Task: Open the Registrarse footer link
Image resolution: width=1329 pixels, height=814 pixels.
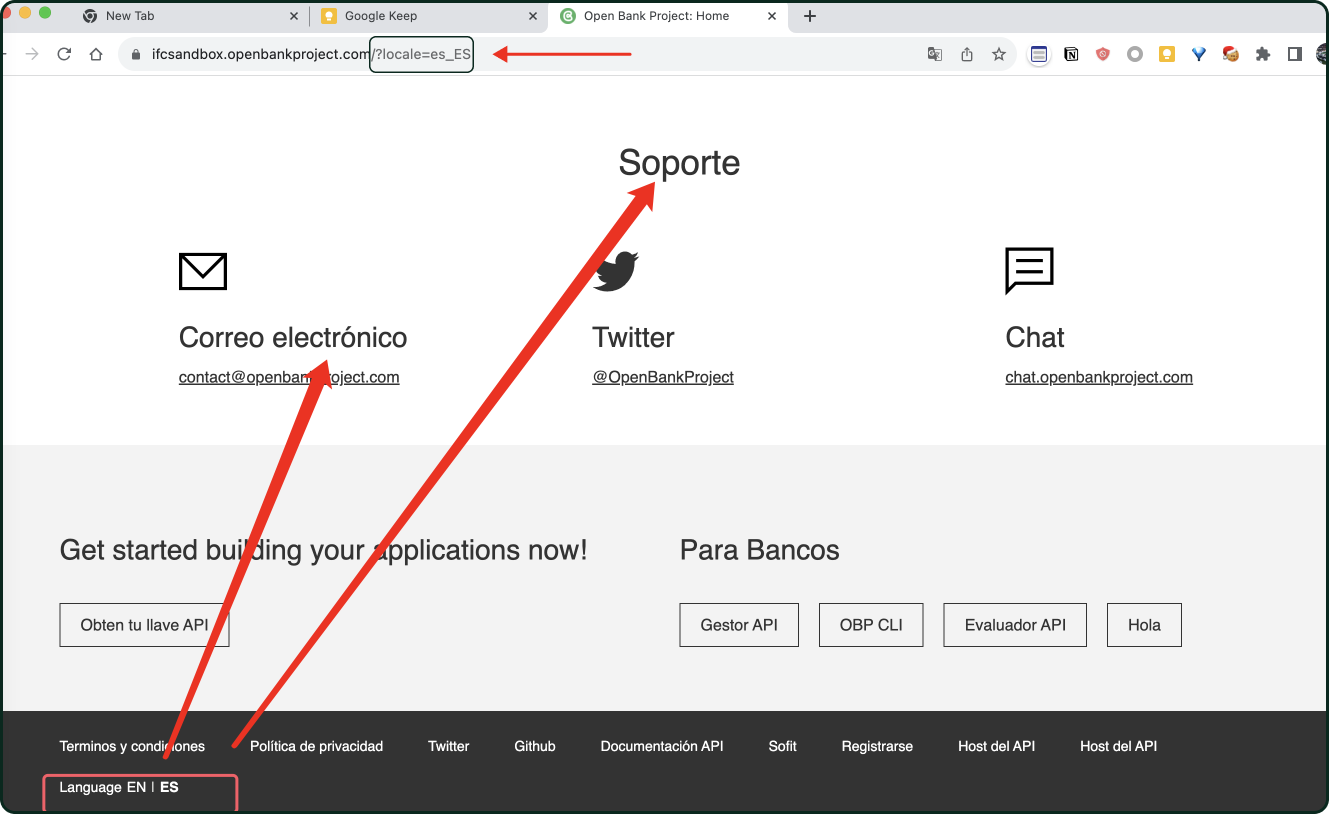Action: [x=877, y=746]
